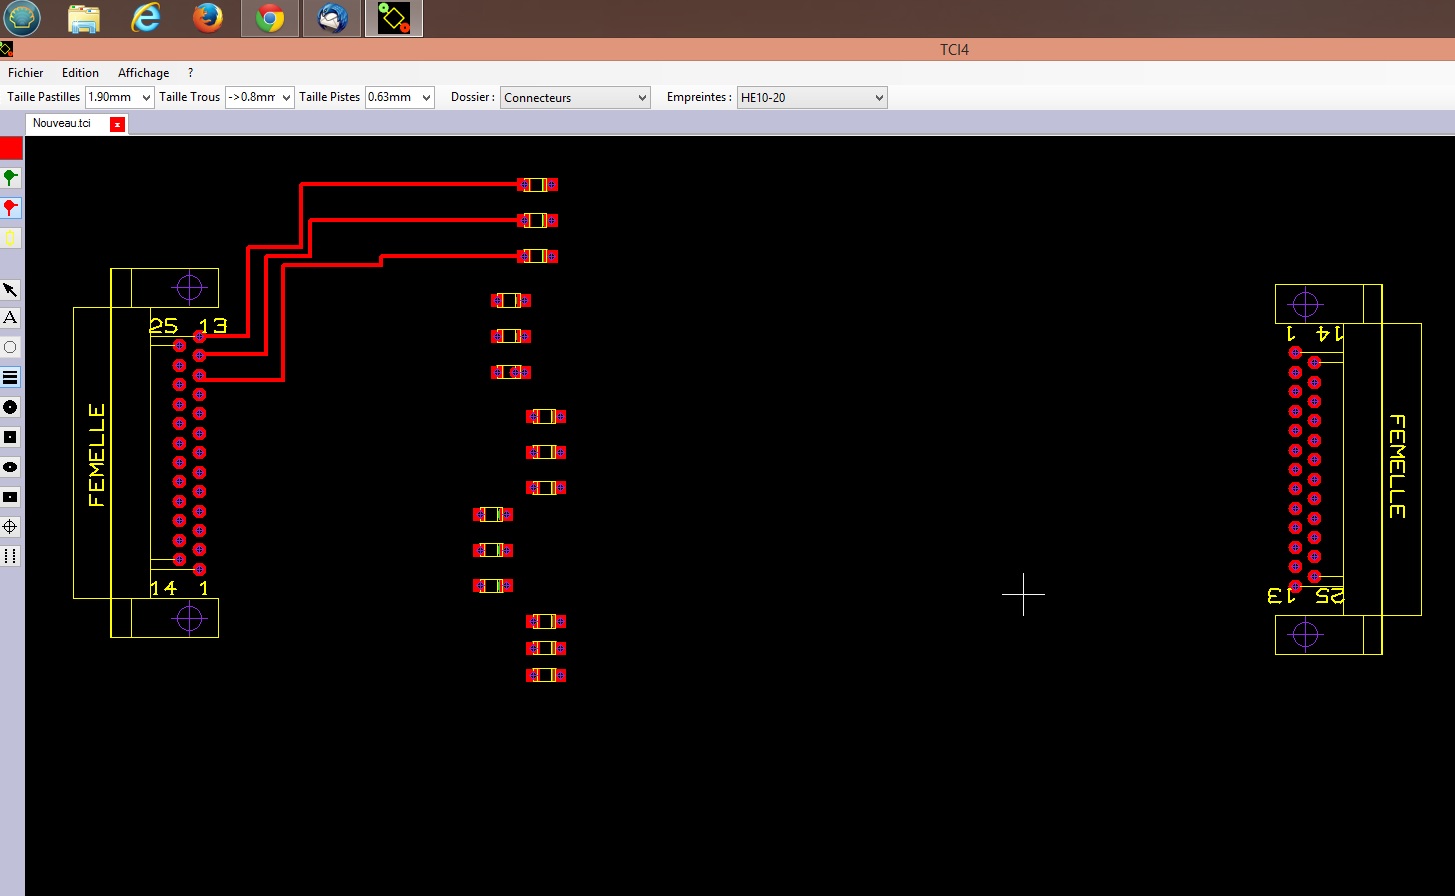
Task: Click the top mounting hole of left connector
Action: tap(189, 288)
